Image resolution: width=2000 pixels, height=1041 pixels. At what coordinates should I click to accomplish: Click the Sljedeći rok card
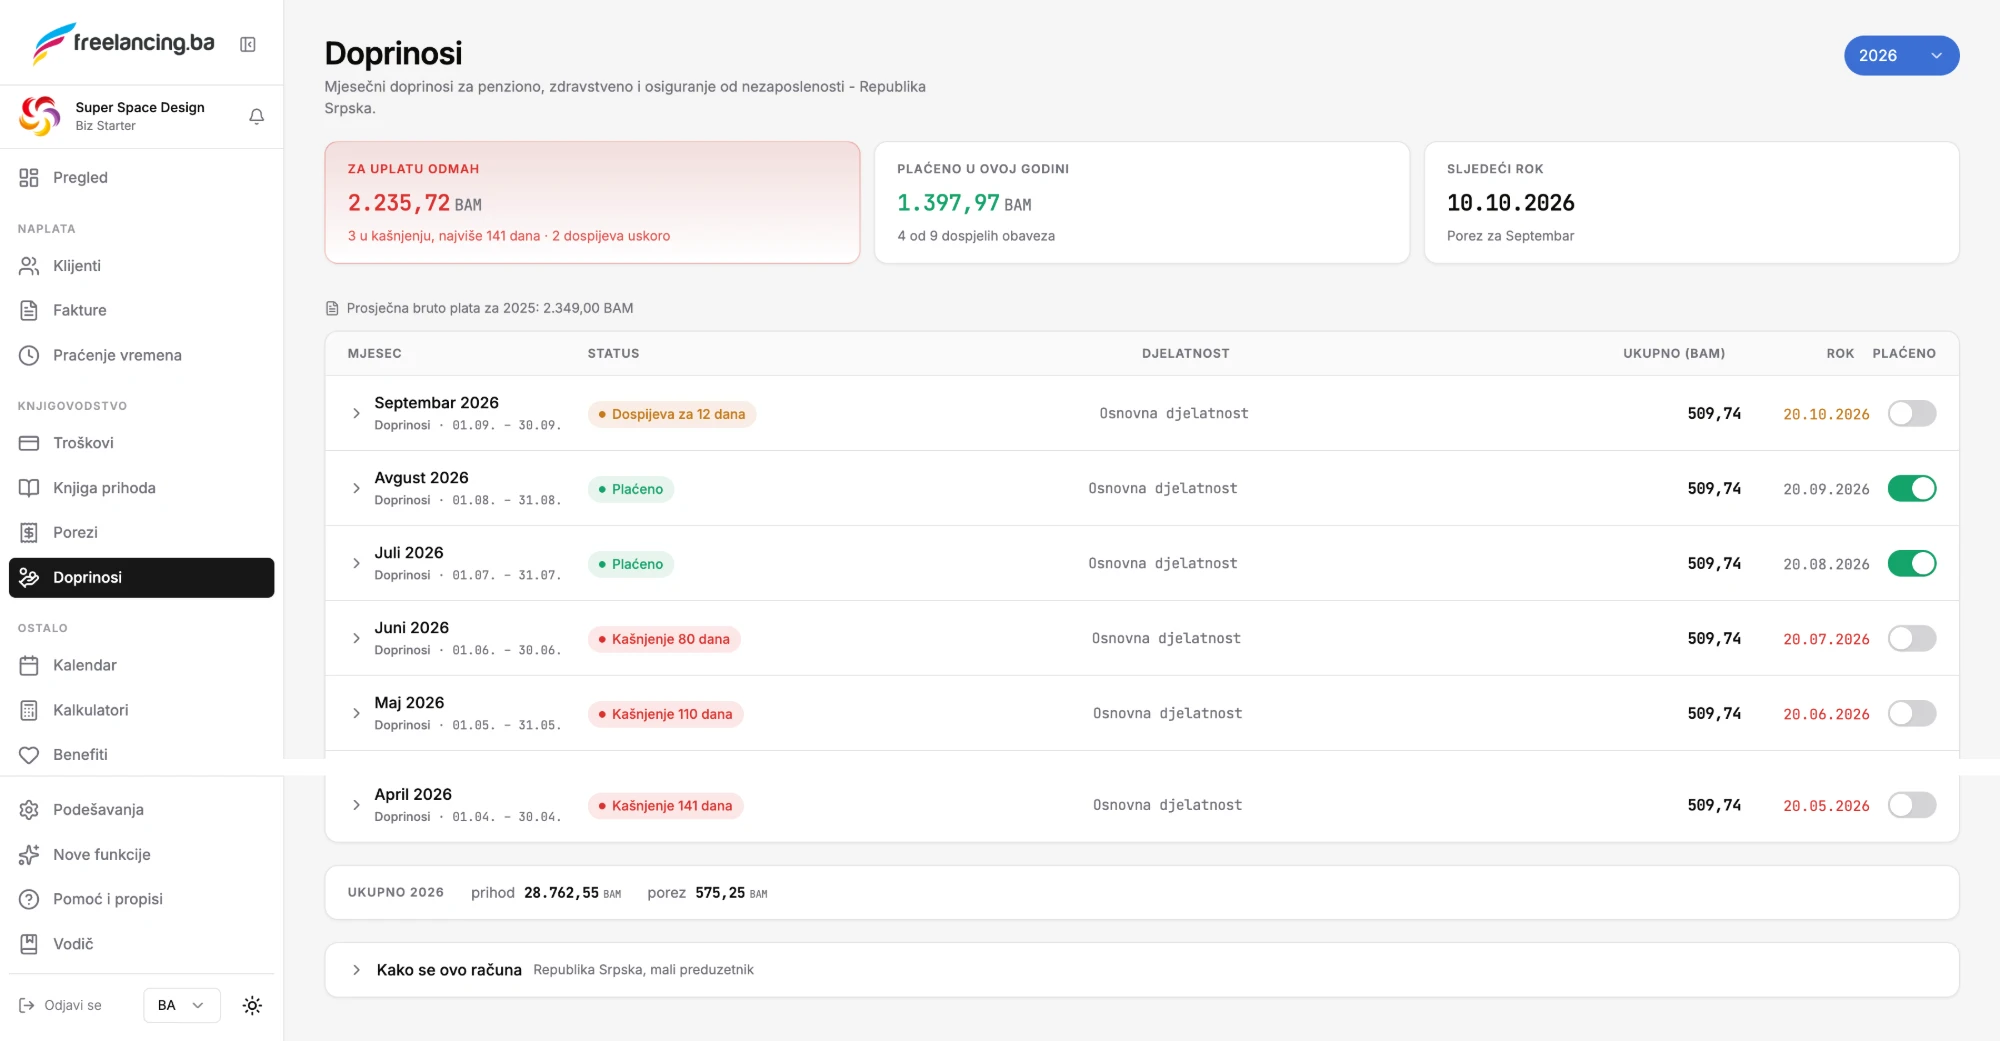tap(1691, 203)
